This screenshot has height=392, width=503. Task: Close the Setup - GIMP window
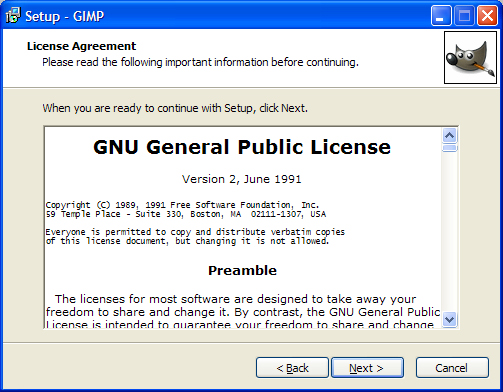487,16
